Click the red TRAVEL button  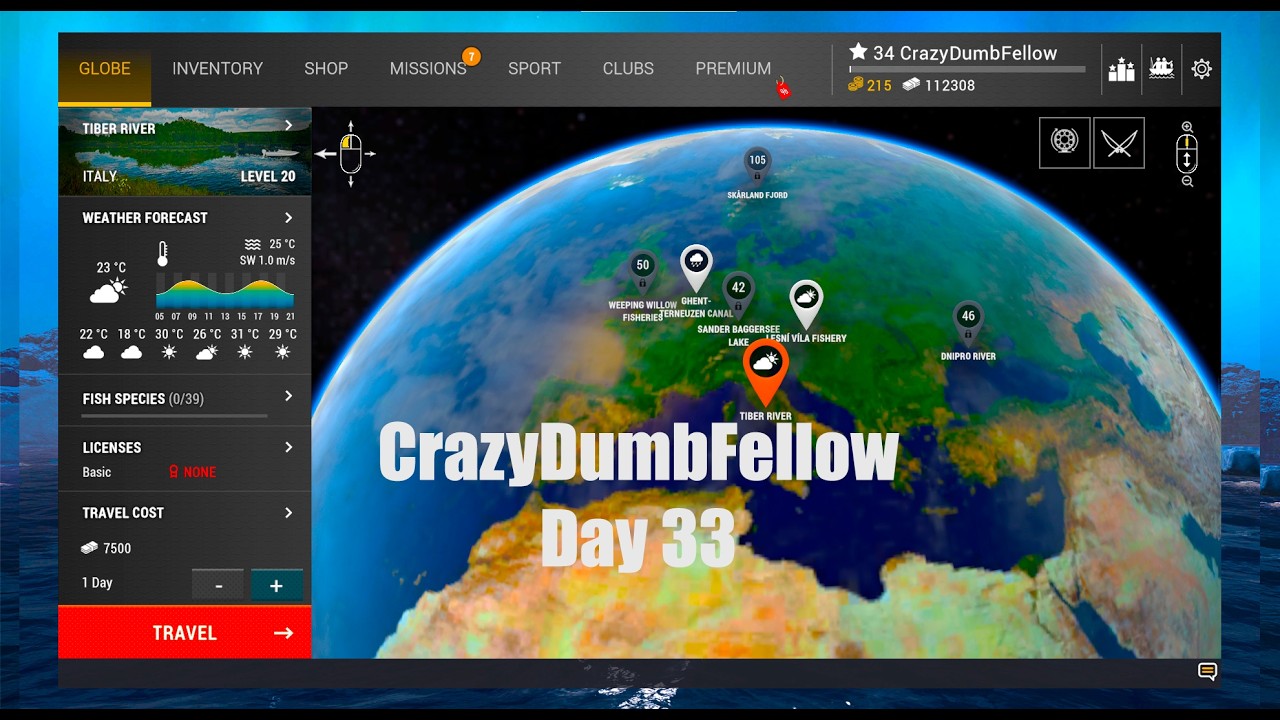185,633
